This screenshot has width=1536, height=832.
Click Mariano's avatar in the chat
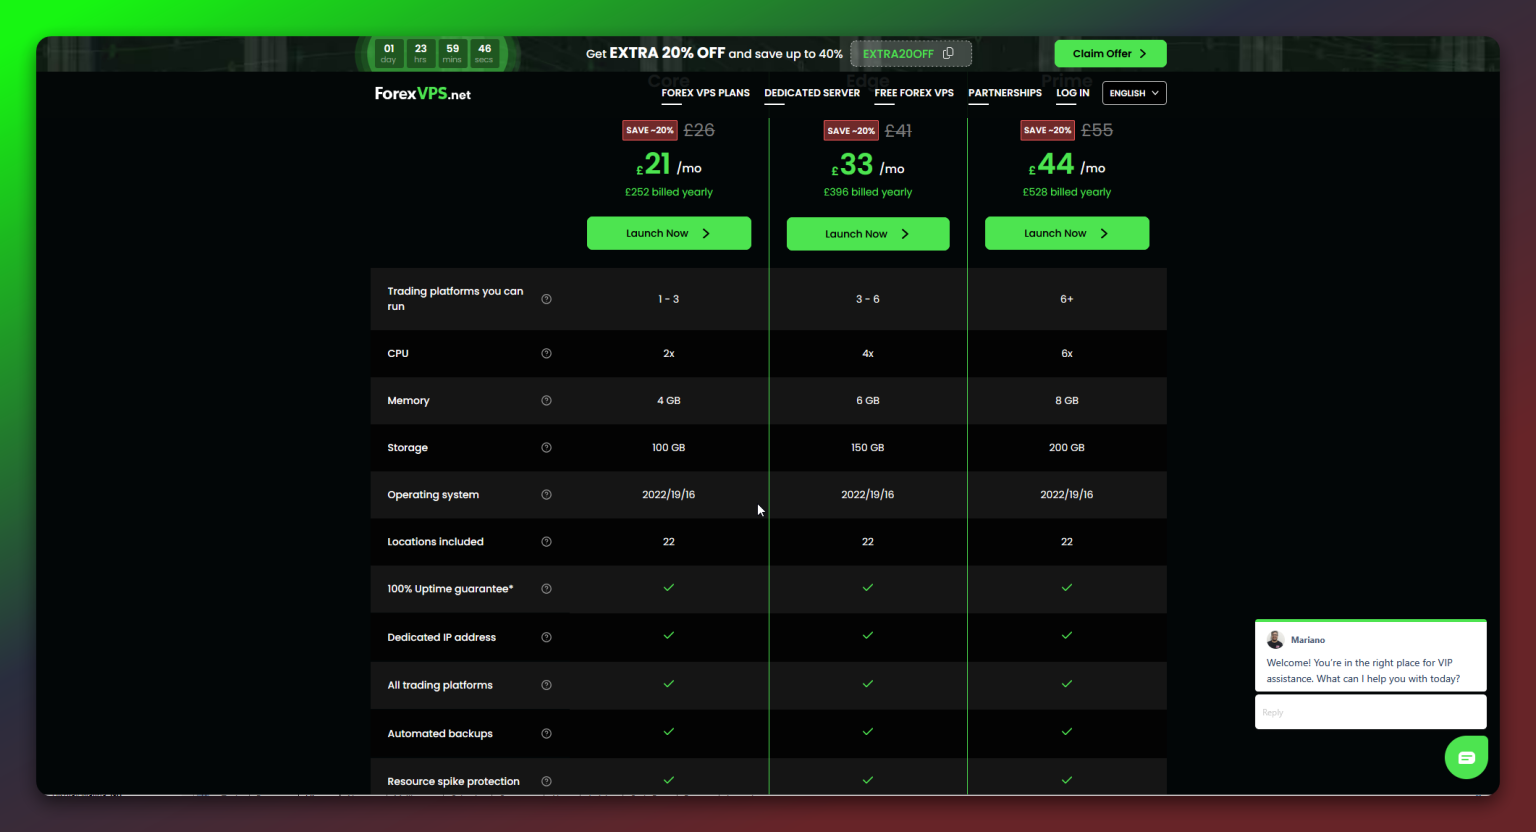pyautogui.click(x=1275, y=639)
